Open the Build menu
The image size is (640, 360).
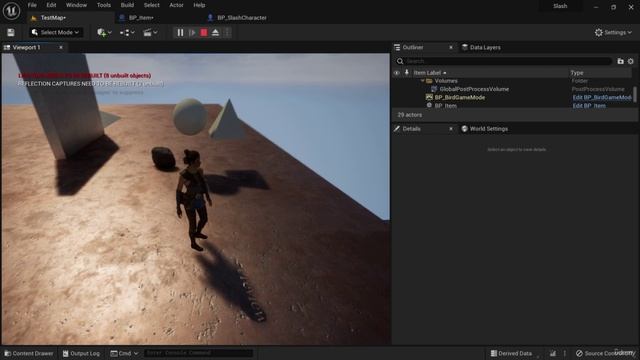pyautogui.click(x=127, y=5)
